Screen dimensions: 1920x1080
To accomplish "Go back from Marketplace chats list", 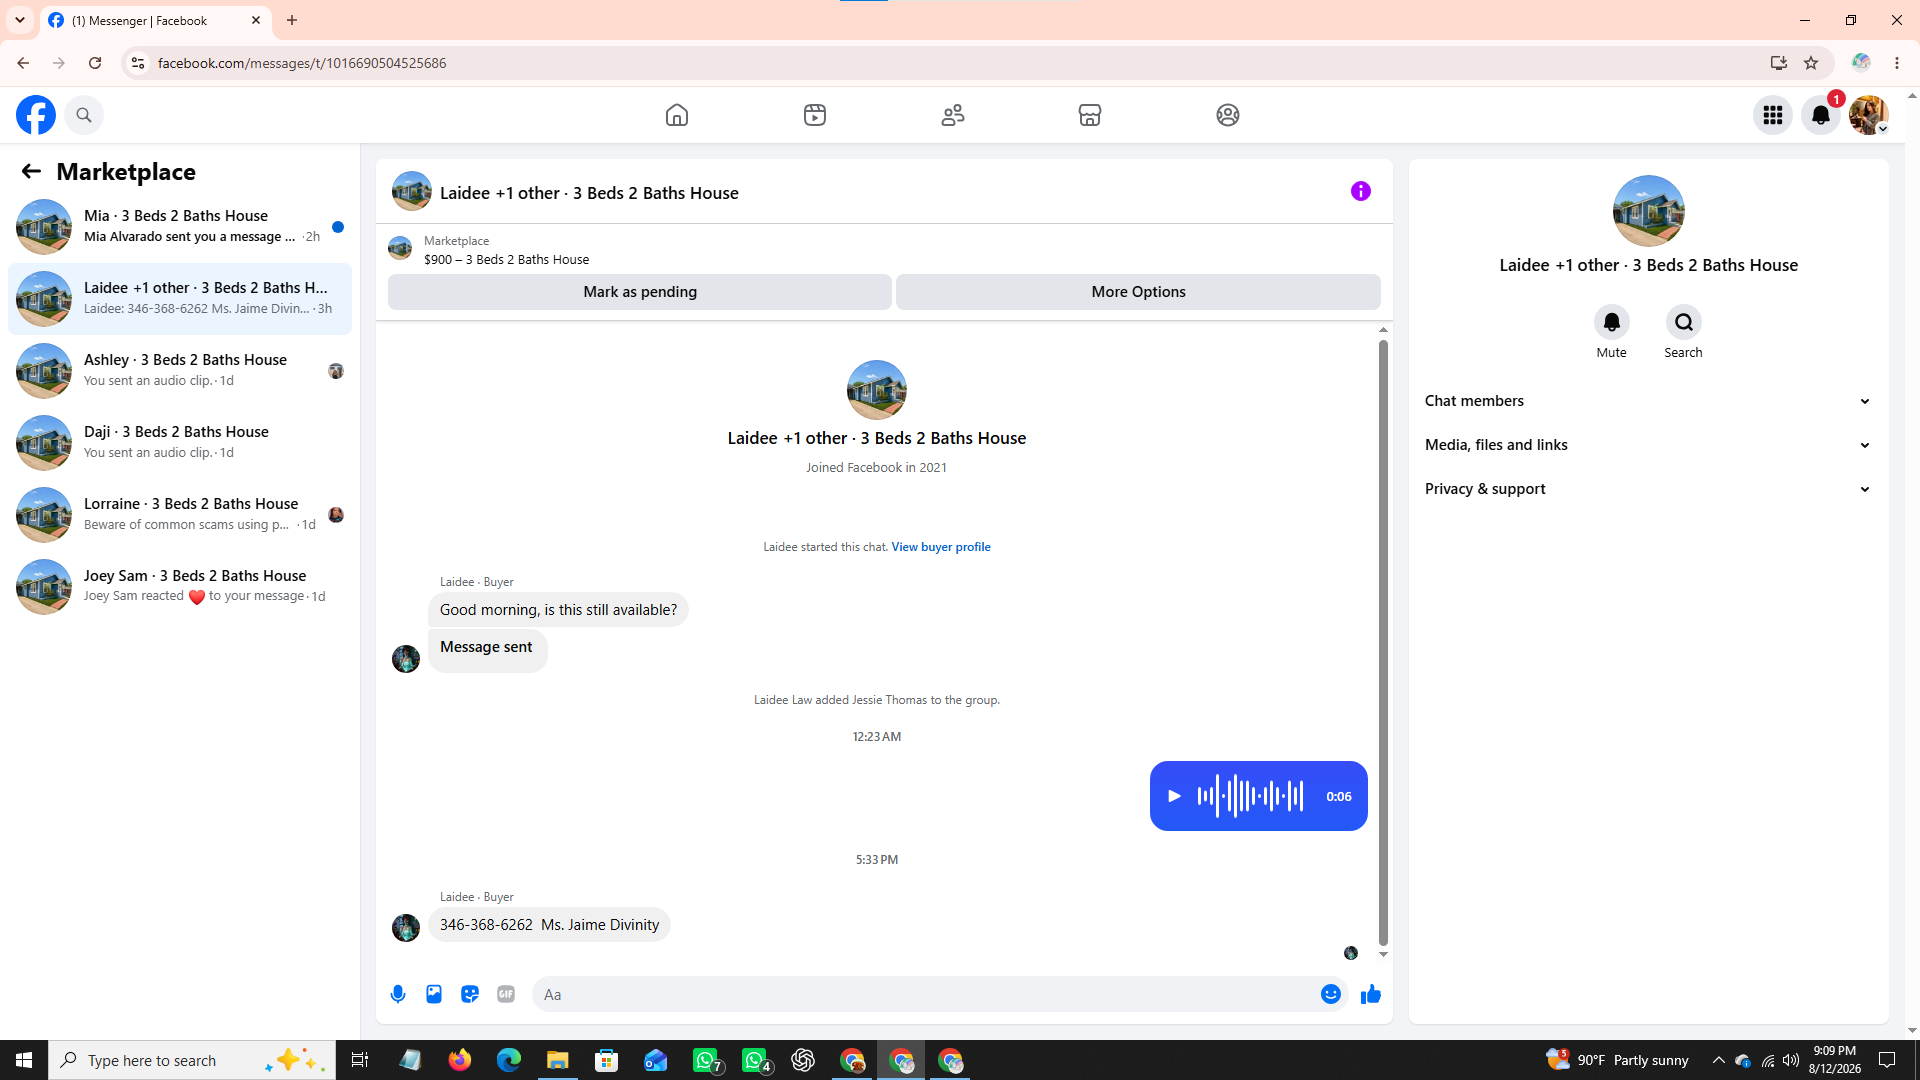I will (x=31, y=172).
